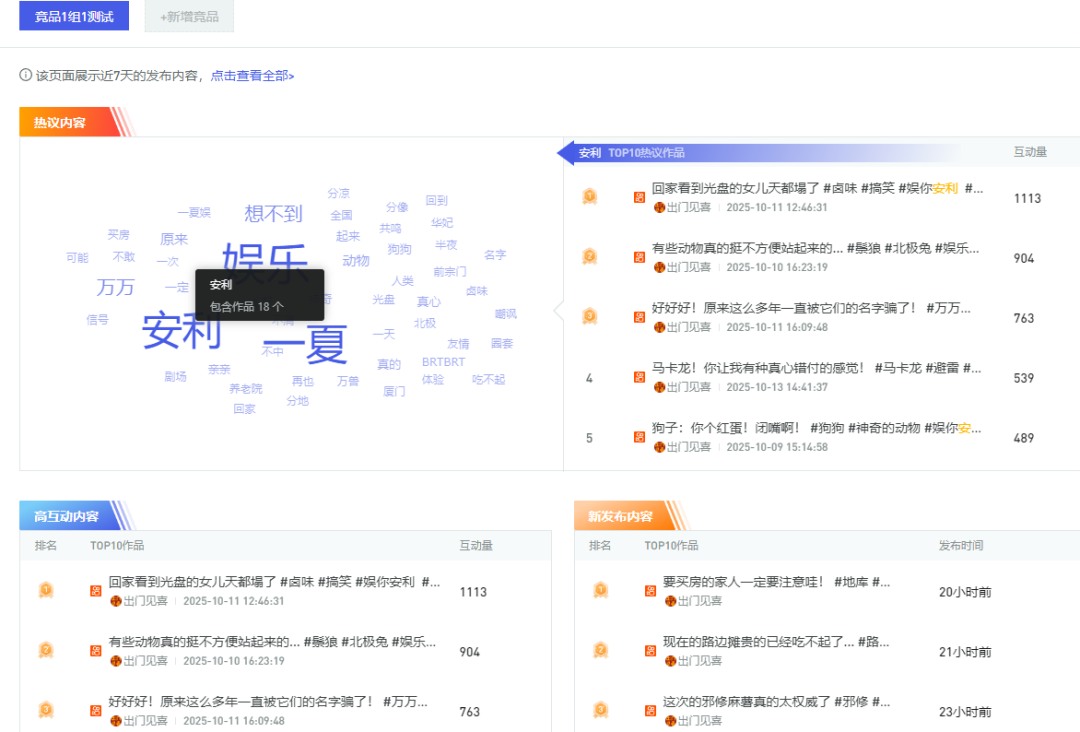Click the gold rank-1 medal in 新发布内容 list
The image size is (1080, 732).
click(x=600, y=591)
